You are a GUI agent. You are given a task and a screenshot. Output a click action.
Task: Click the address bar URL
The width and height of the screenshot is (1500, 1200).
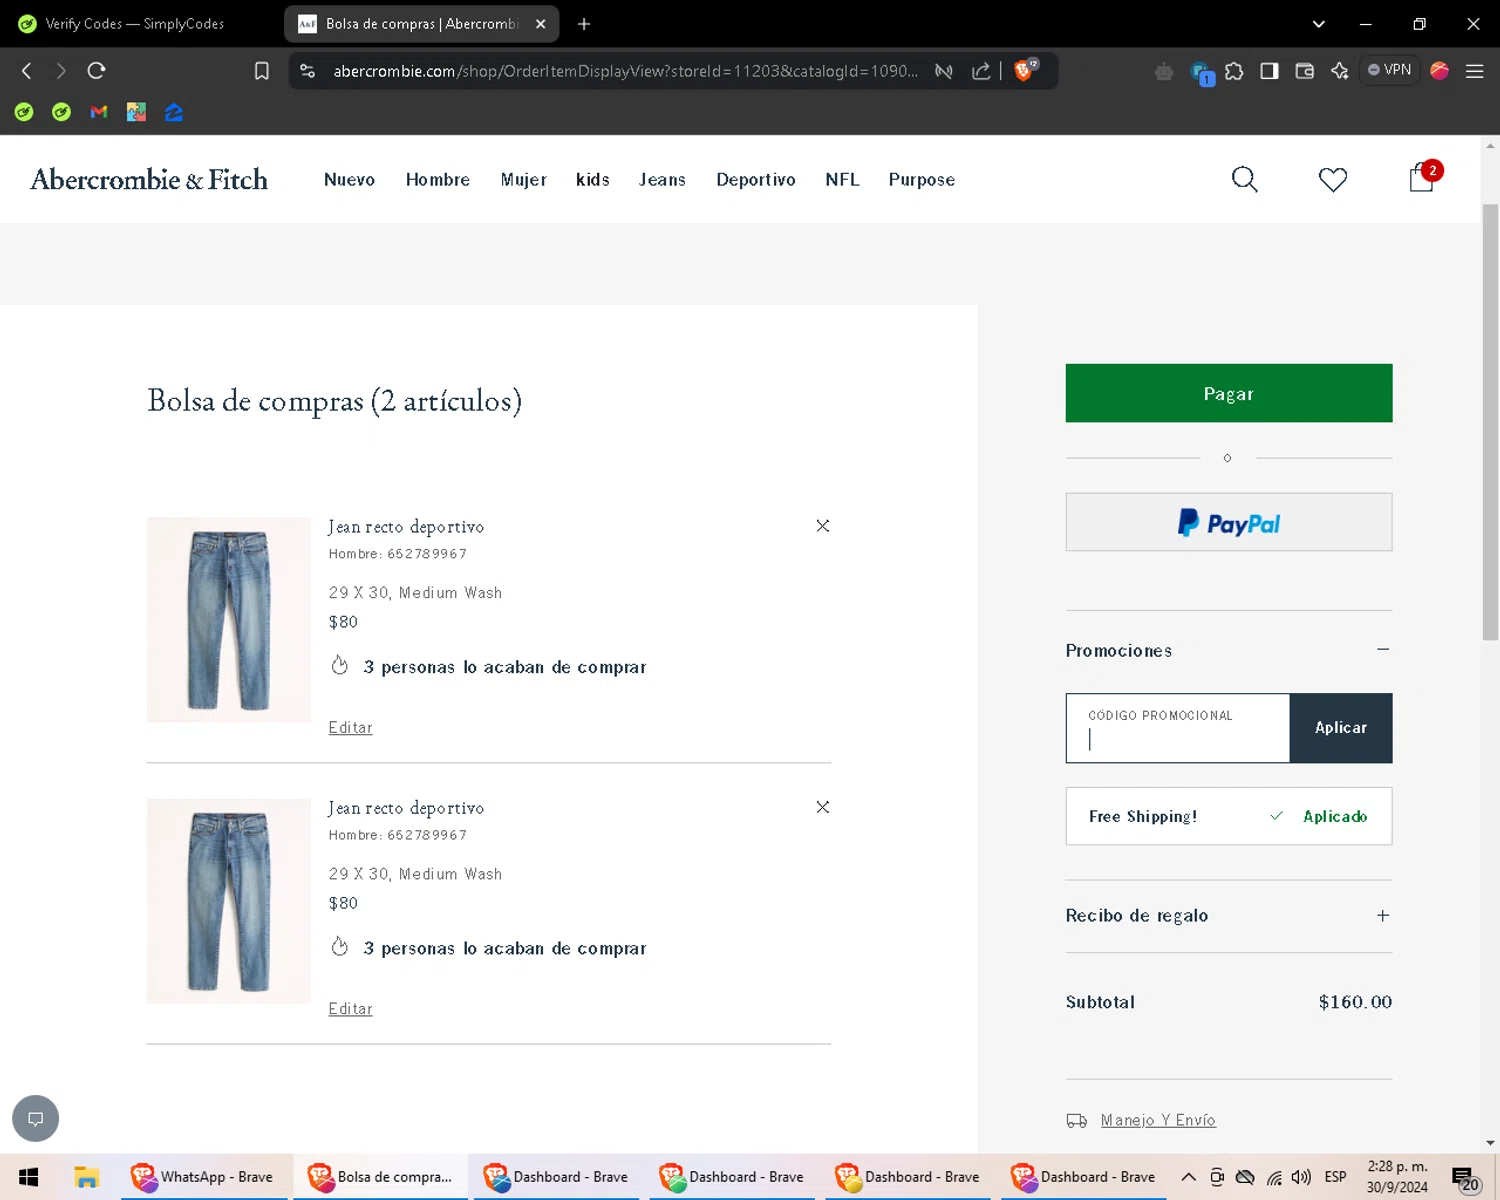tap(626, 71)
